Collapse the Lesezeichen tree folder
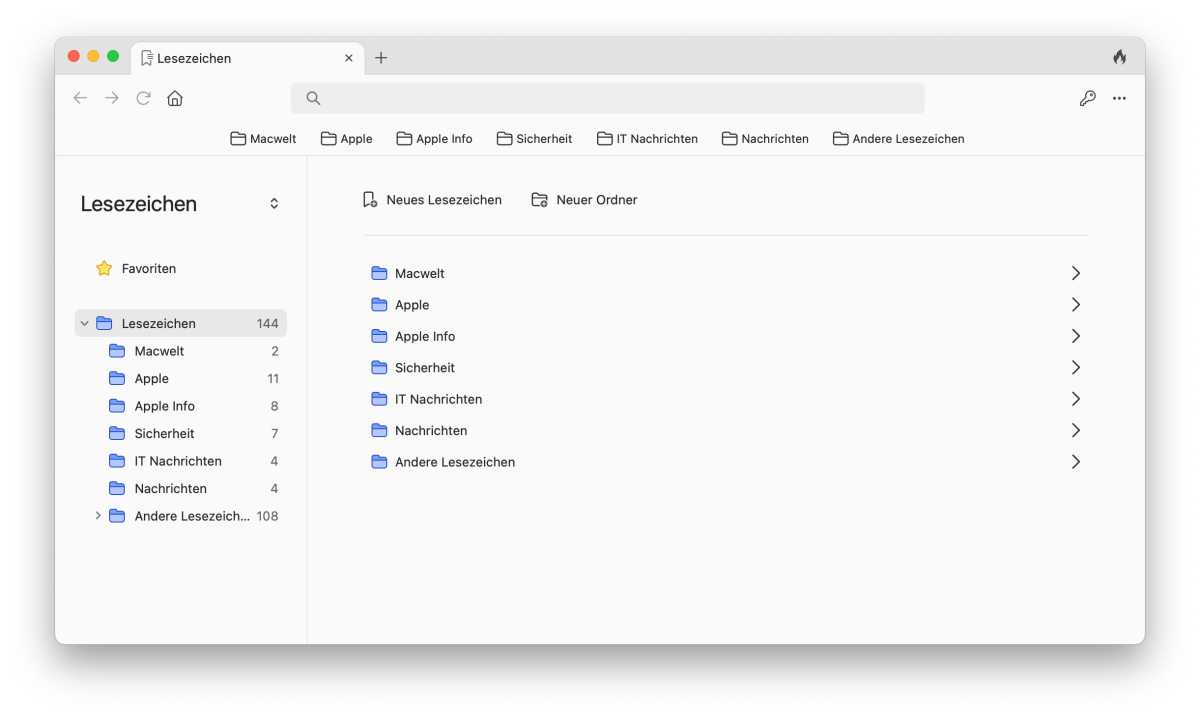The width and height of the screenshot is (1200, 717). coord(84,323)
